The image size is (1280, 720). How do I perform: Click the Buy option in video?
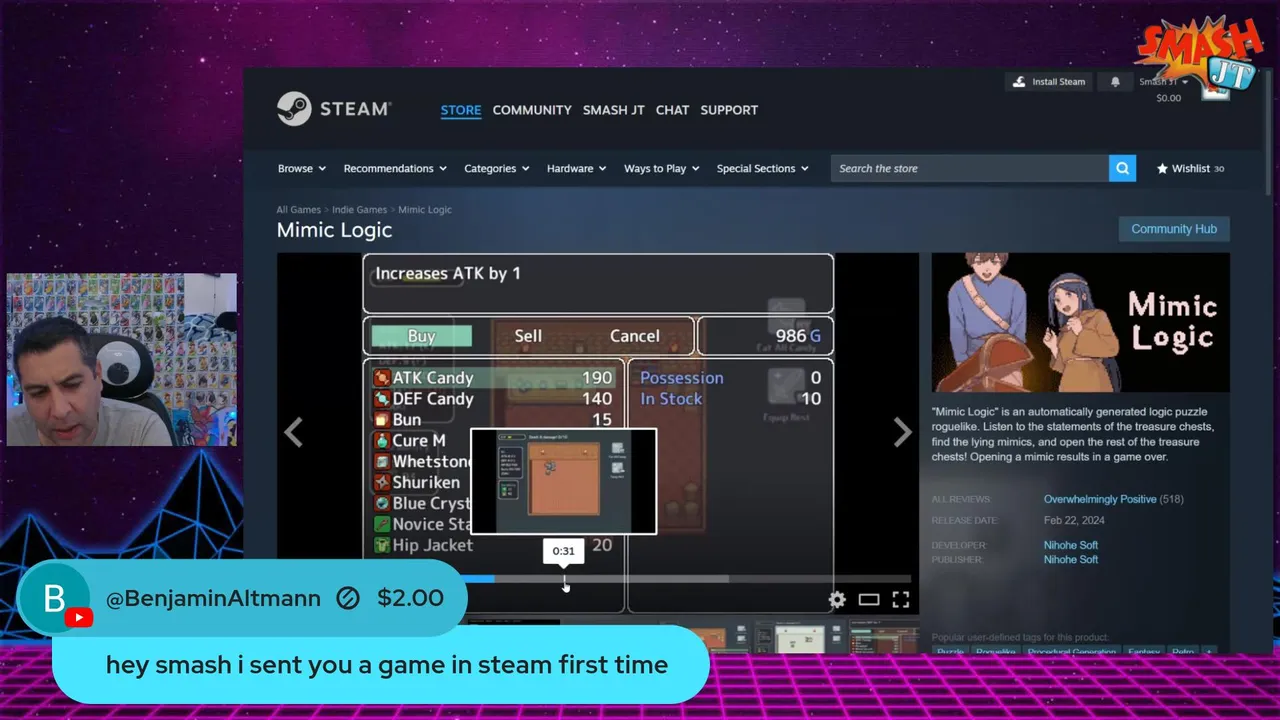click(x=421, y=336)
